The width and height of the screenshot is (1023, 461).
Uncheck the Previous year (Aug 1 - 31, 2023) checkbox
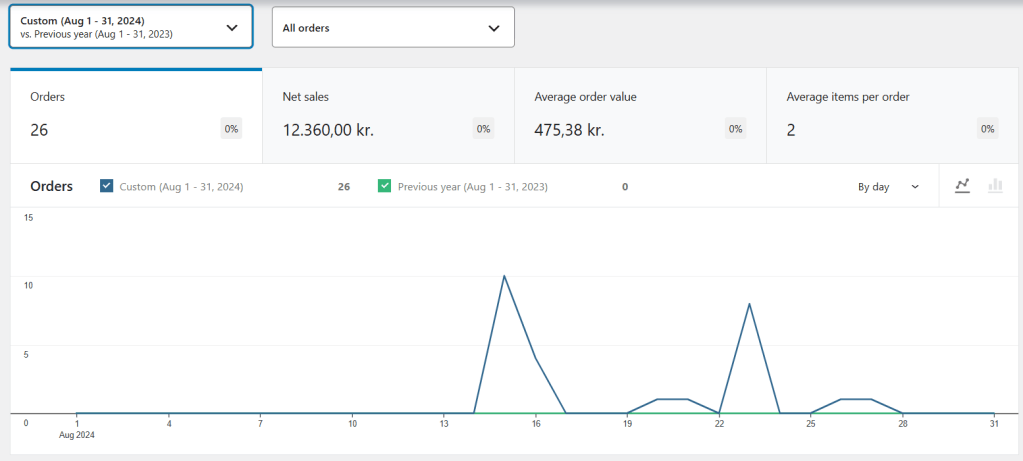pyautogui.click(x=385, y=186)
